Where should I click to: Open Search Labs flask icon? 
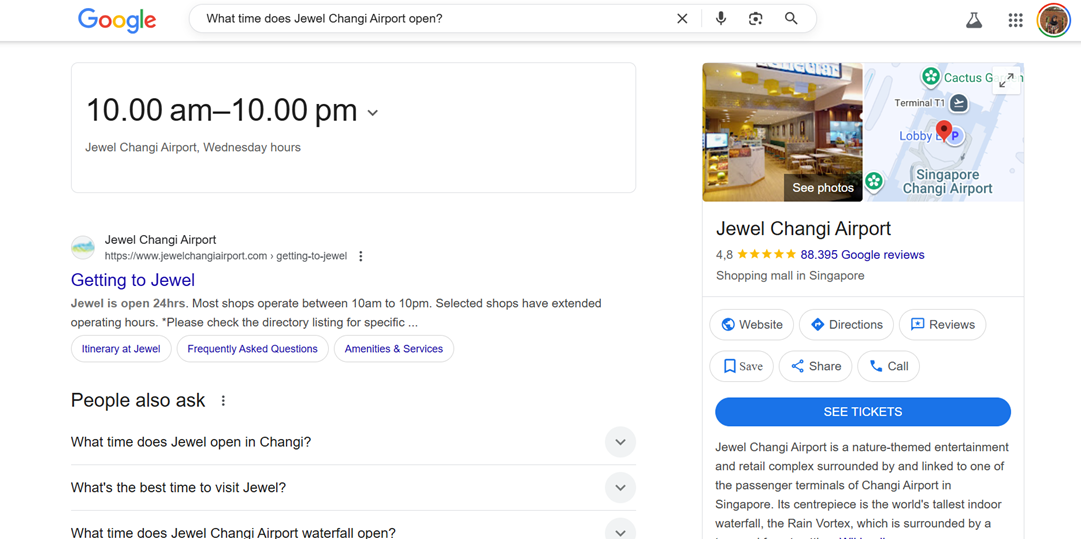(973, 20)
